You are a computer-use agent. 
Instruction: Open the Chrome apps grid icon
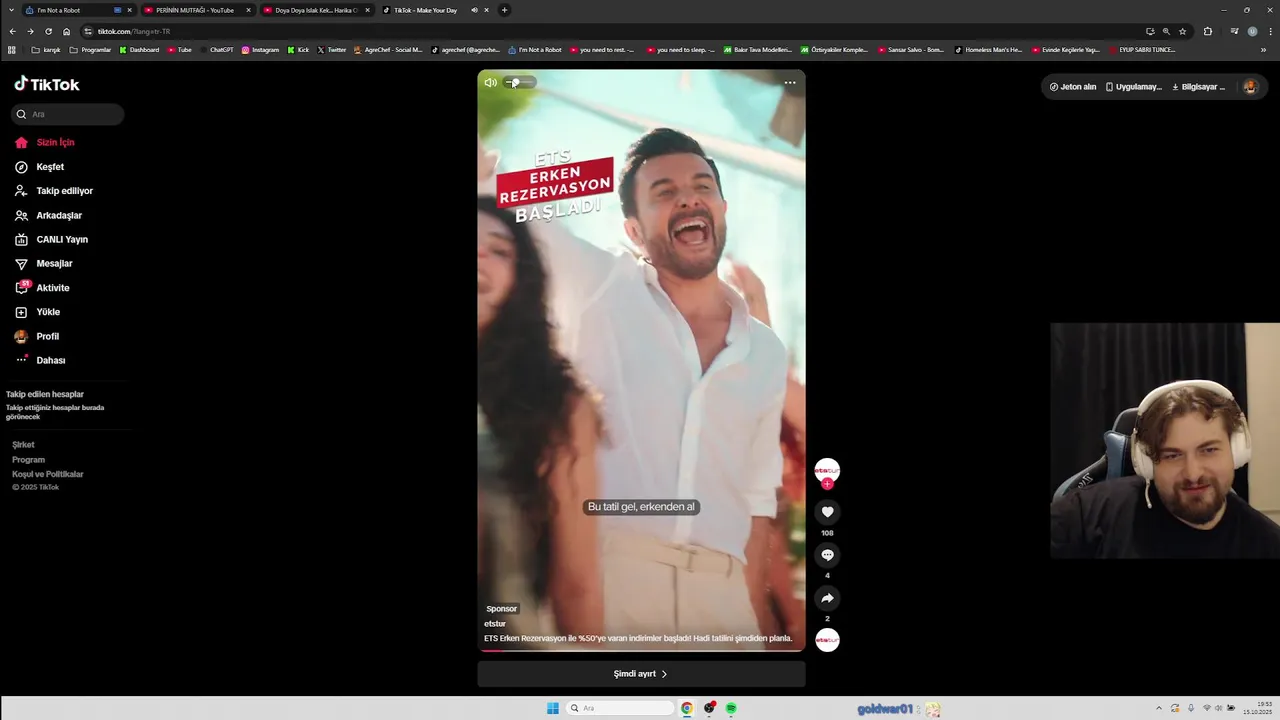pyautogui.click(x=12, y=50)
